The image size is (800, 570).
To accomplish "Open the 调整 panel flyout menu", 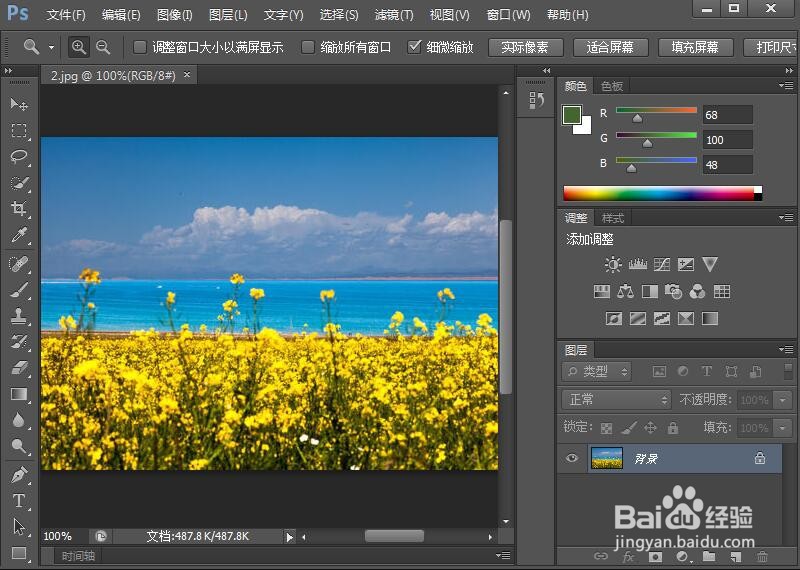I will [786, 218].
